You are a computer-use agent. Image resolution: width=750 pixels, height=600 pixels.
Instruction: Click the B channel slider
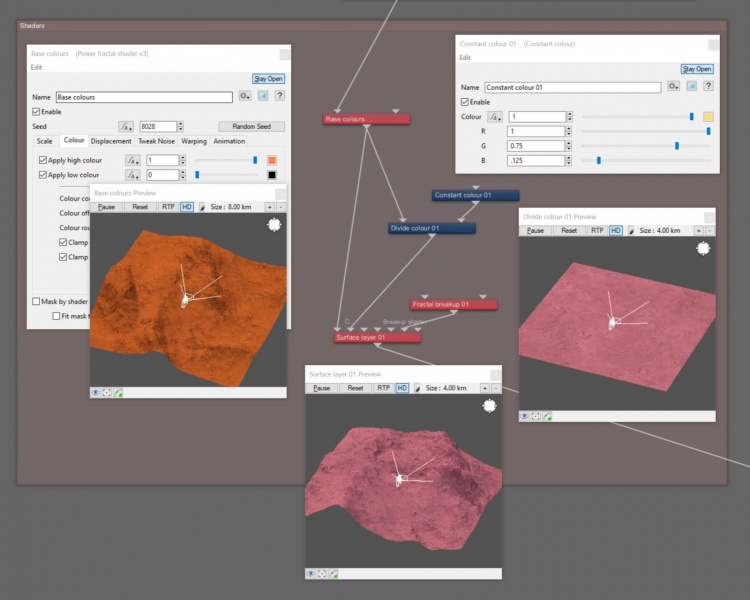(x=646, y=161)
